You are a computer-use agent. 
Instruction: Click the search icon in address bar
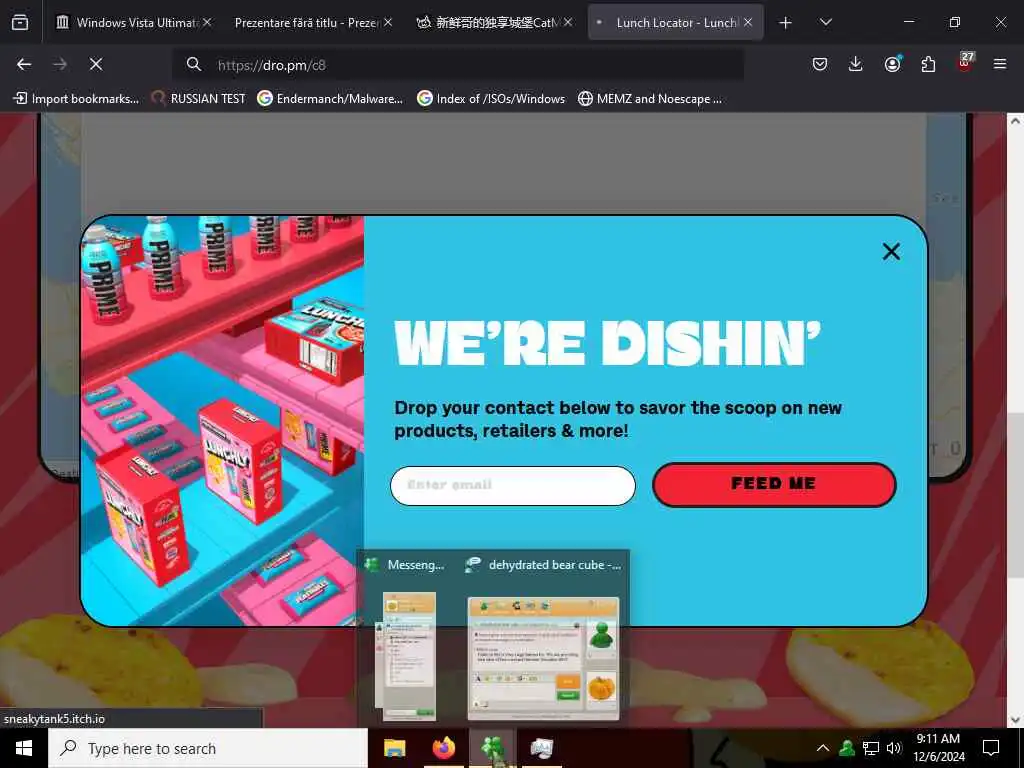193,64
